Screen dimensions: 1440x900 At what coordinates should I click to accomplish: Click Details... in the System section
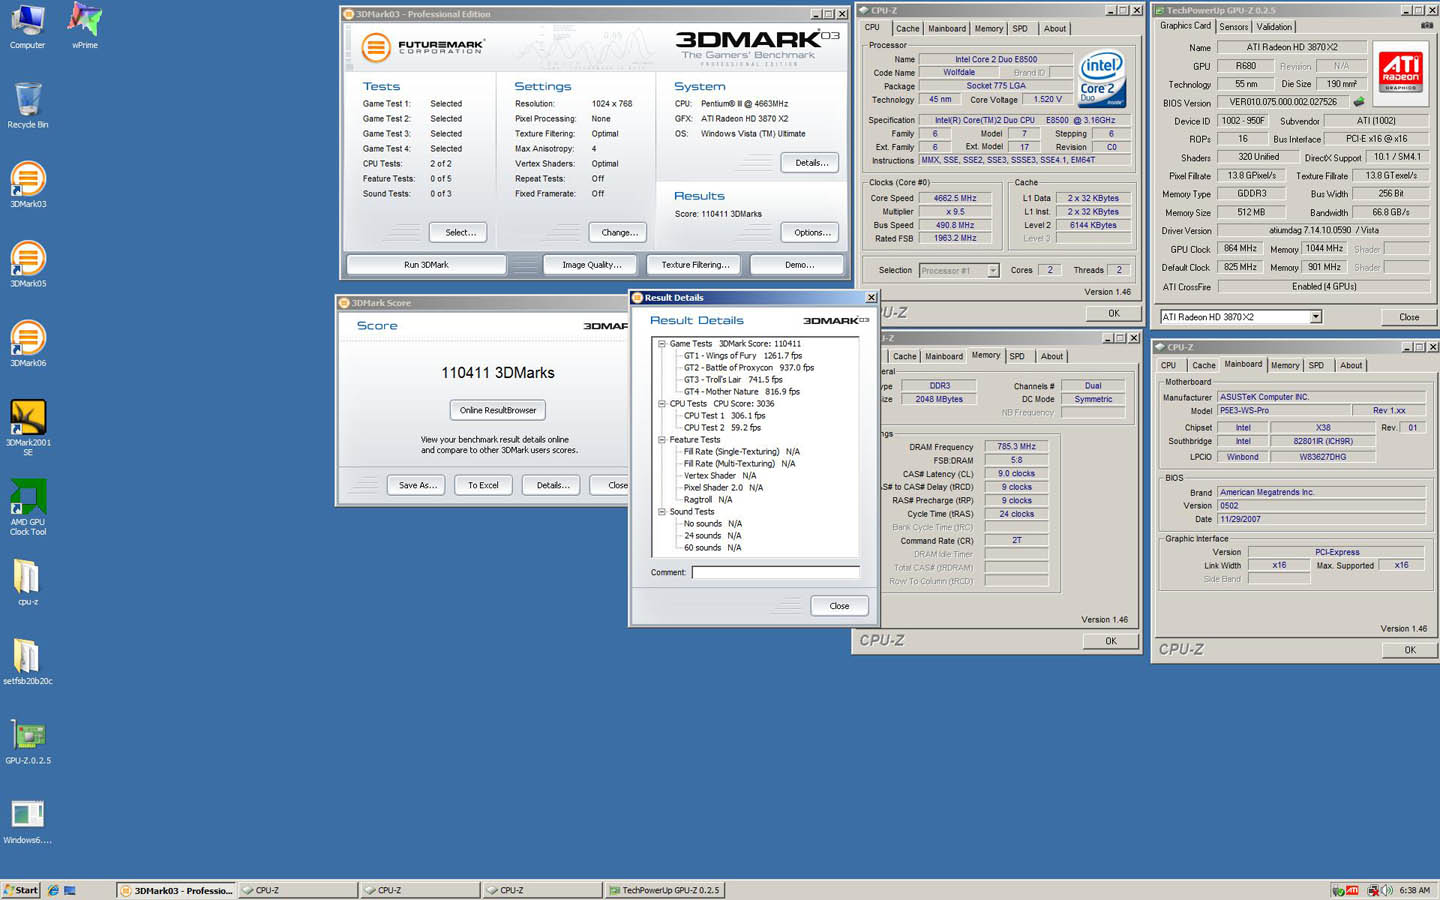[810, 162]
